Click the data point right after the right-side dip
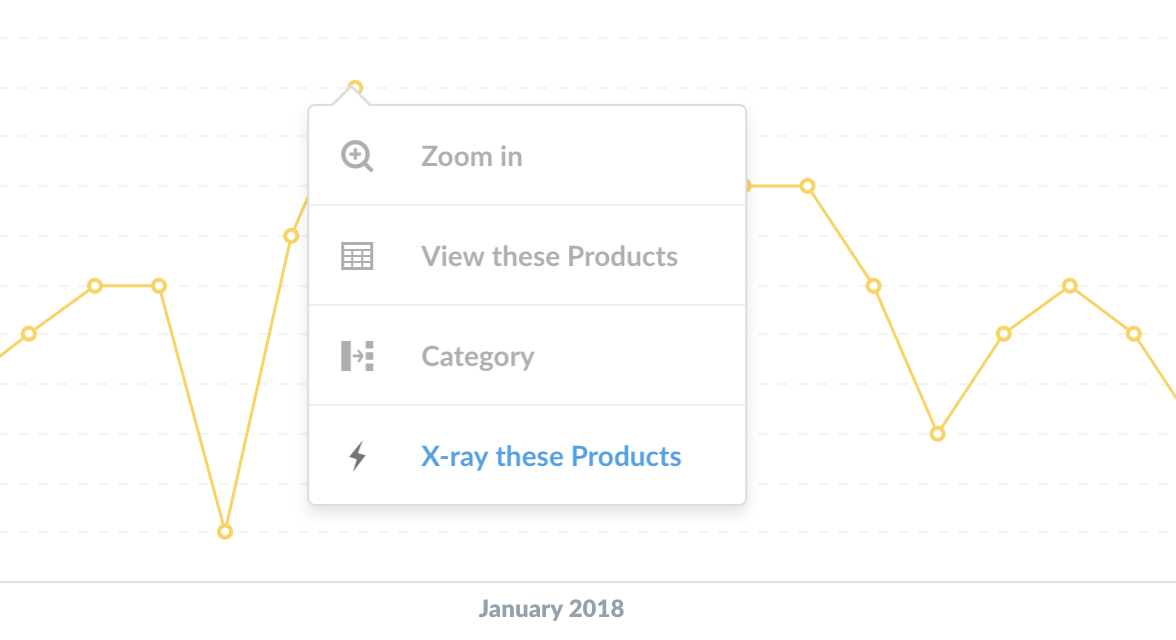This screenshot has width=1176, height=640. point(1003,333)
